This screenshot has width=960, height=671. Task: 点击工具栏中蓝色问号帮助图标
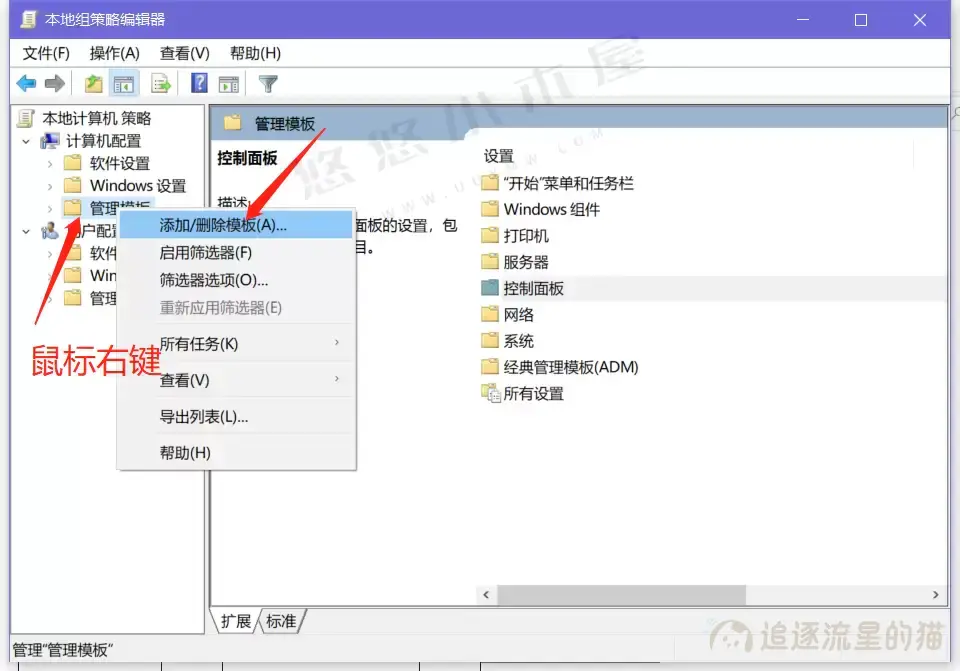click(198, 83)
